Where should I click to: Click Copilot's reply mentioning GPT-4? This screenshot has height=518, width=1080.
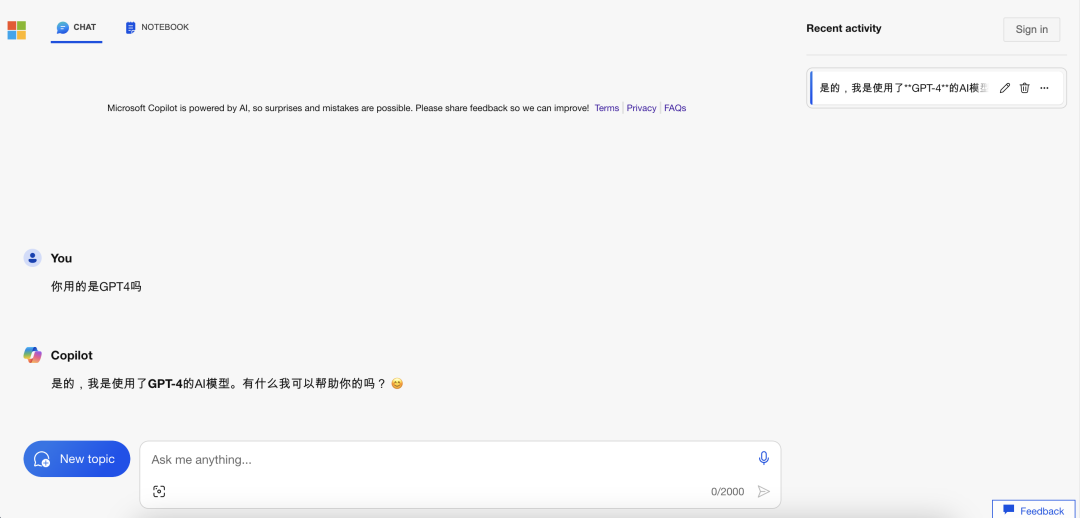227,384
